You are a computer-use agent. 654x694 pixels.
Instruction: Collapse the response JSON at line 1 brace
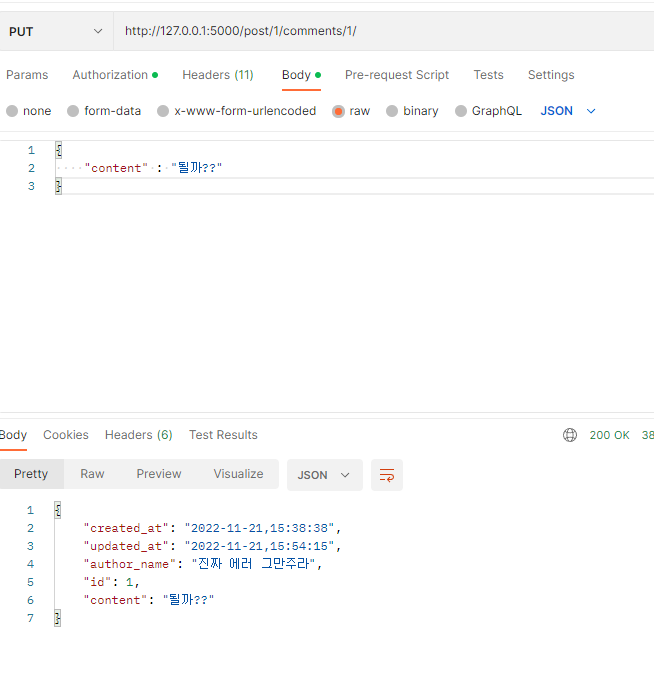click(x=58, y=510)
